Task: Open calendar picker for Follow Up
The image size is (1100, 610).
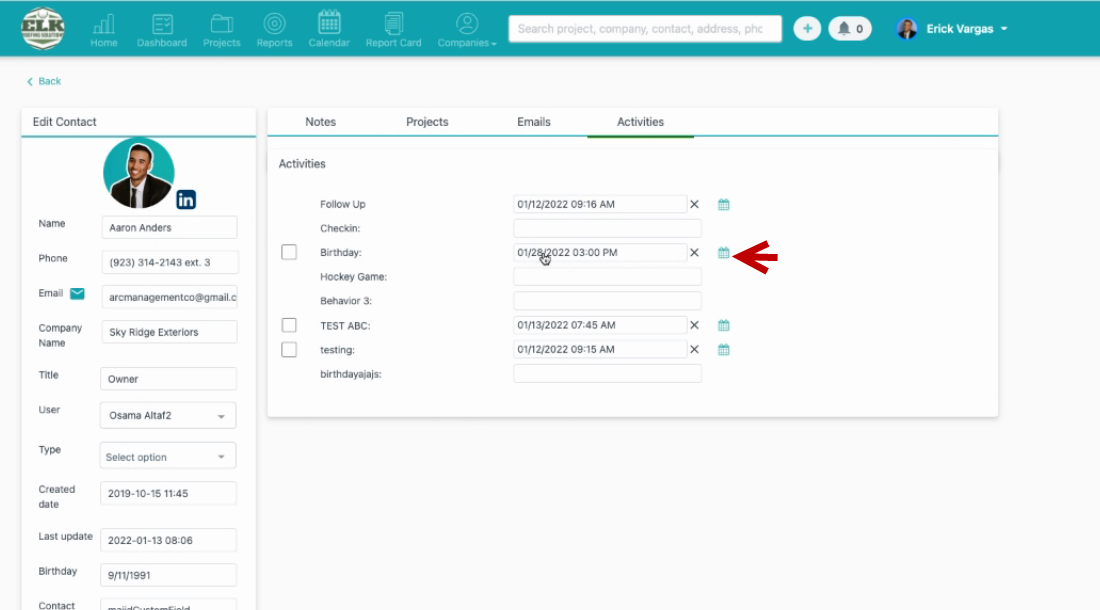Action: [x=723, y=205]
